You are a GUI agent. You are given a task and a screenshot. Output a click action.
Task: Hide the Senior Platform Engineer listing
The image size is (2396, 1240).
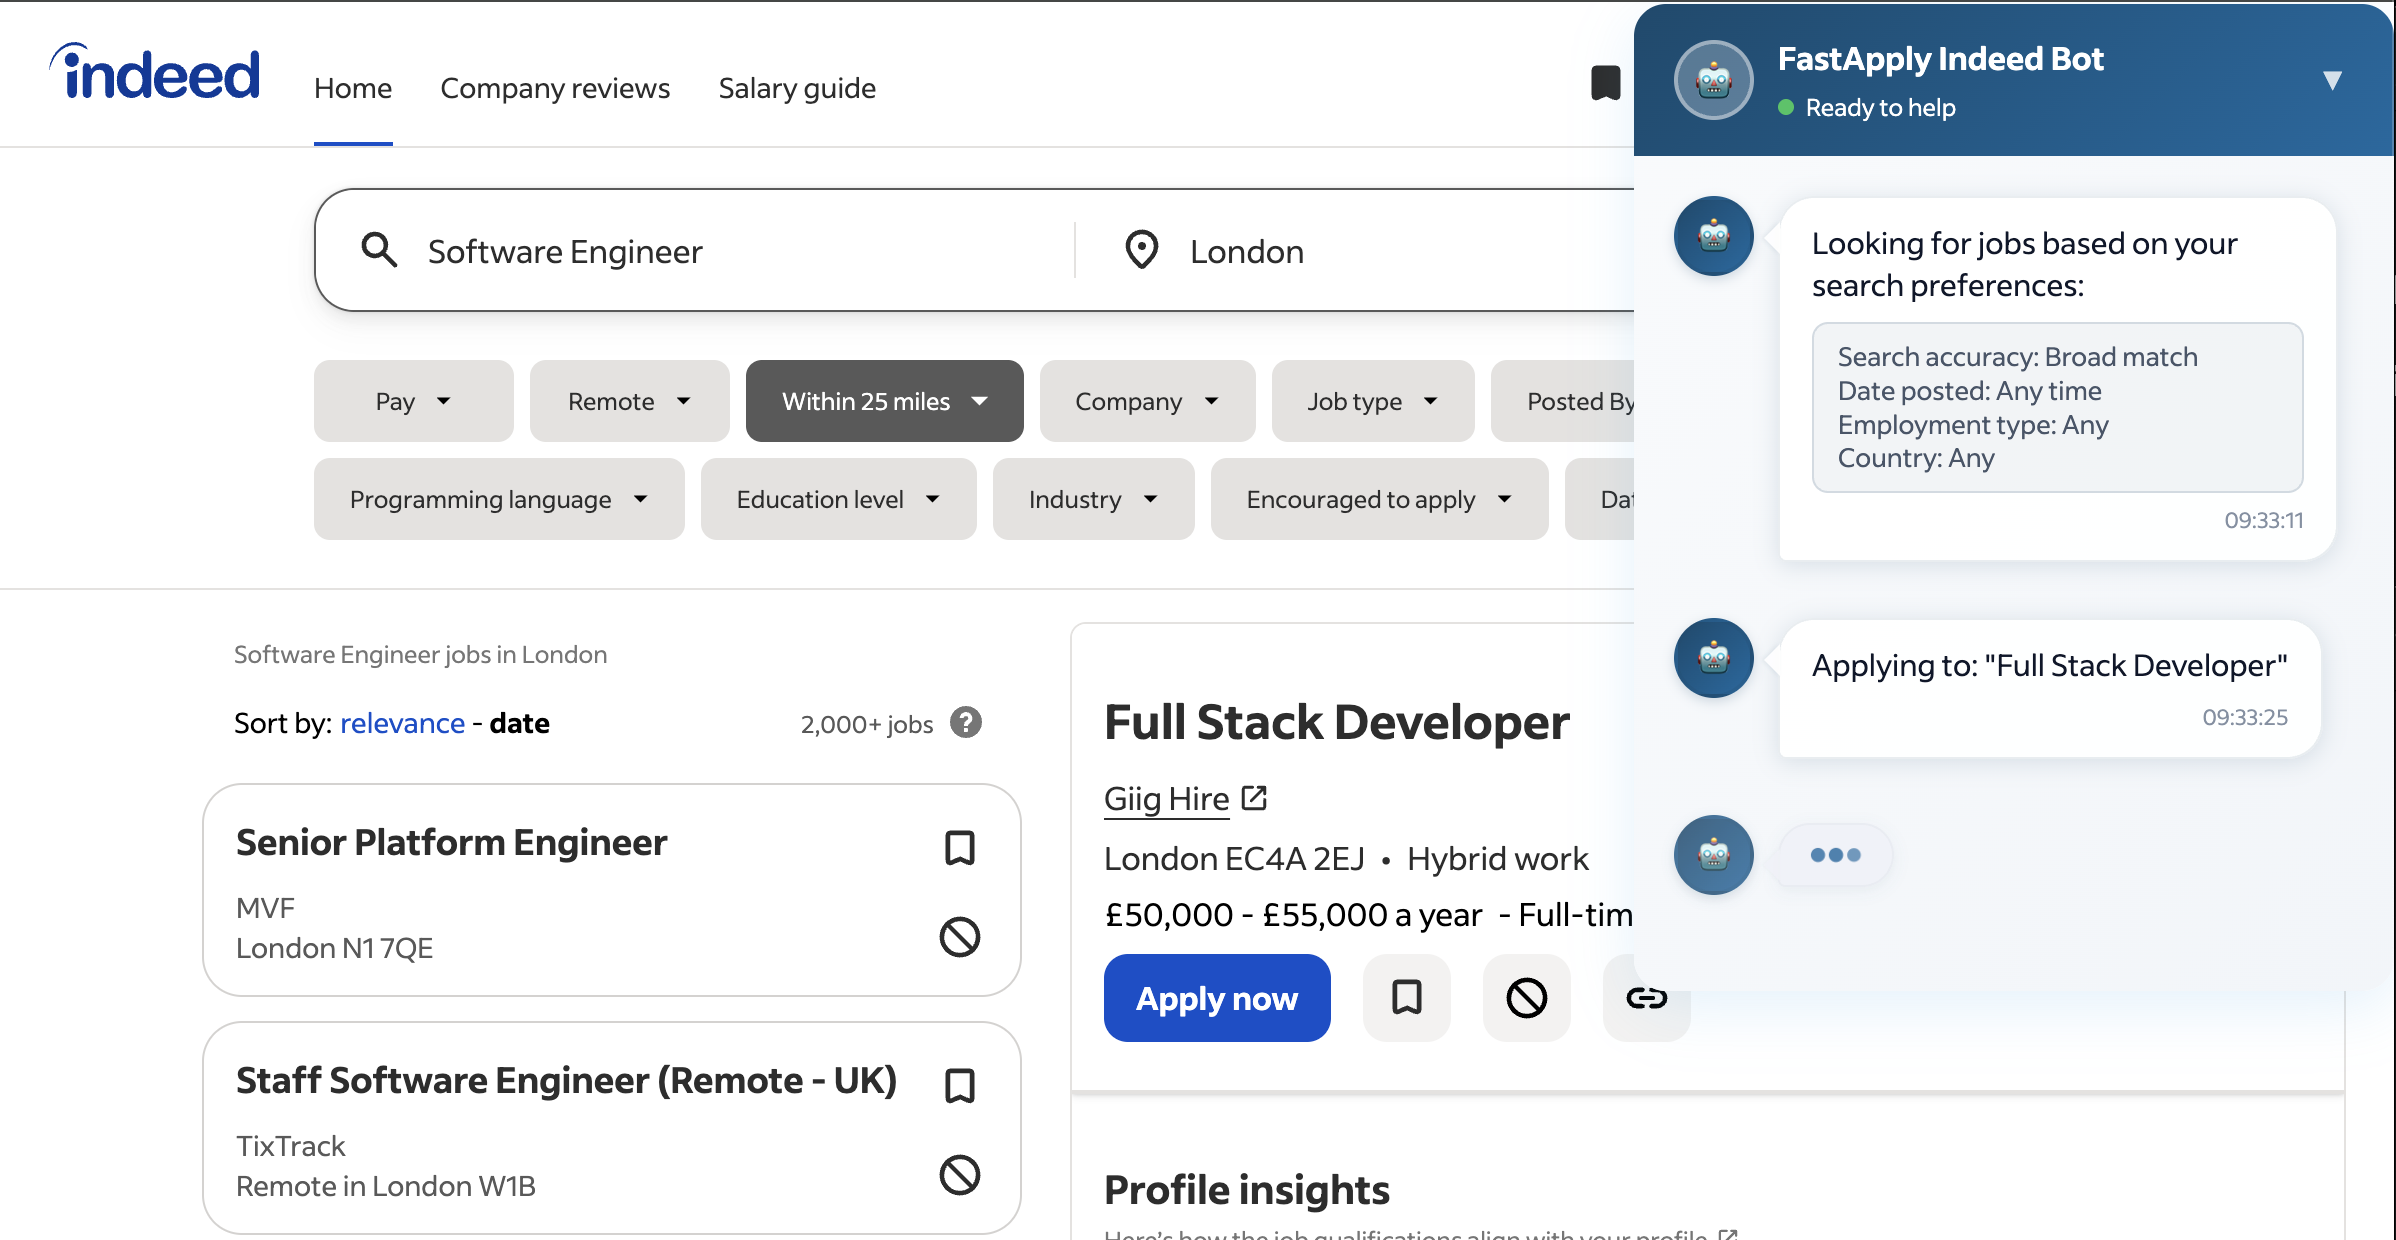[x=959, y=937]
